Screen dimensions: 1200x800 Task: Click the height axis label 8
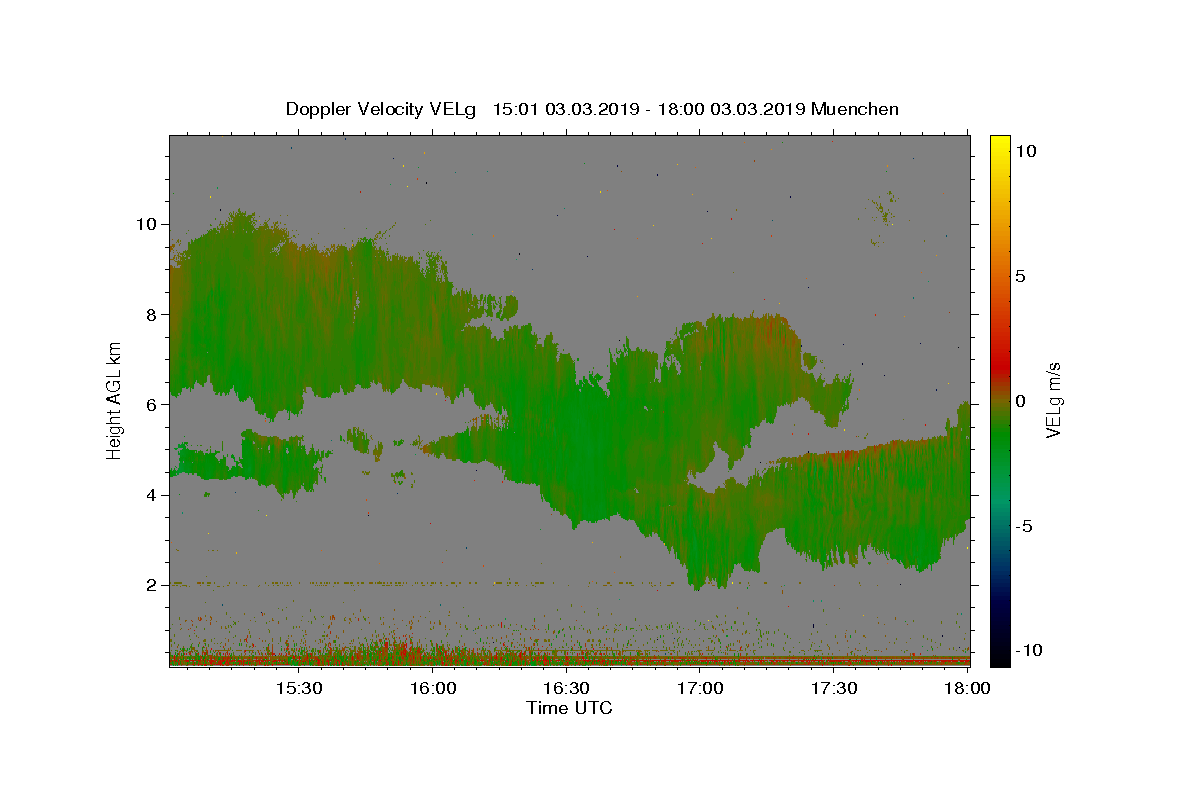154,314
